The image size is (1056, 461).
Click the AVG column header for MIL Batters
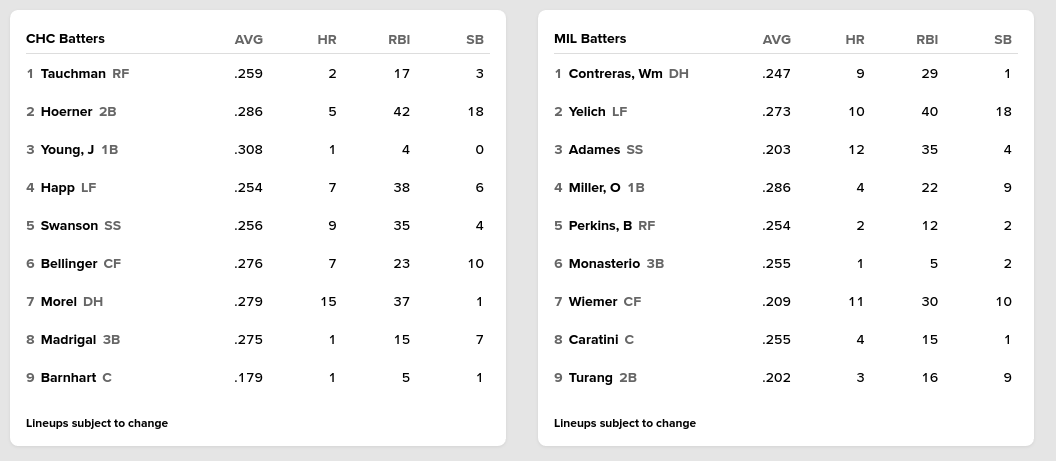point(776,40)
